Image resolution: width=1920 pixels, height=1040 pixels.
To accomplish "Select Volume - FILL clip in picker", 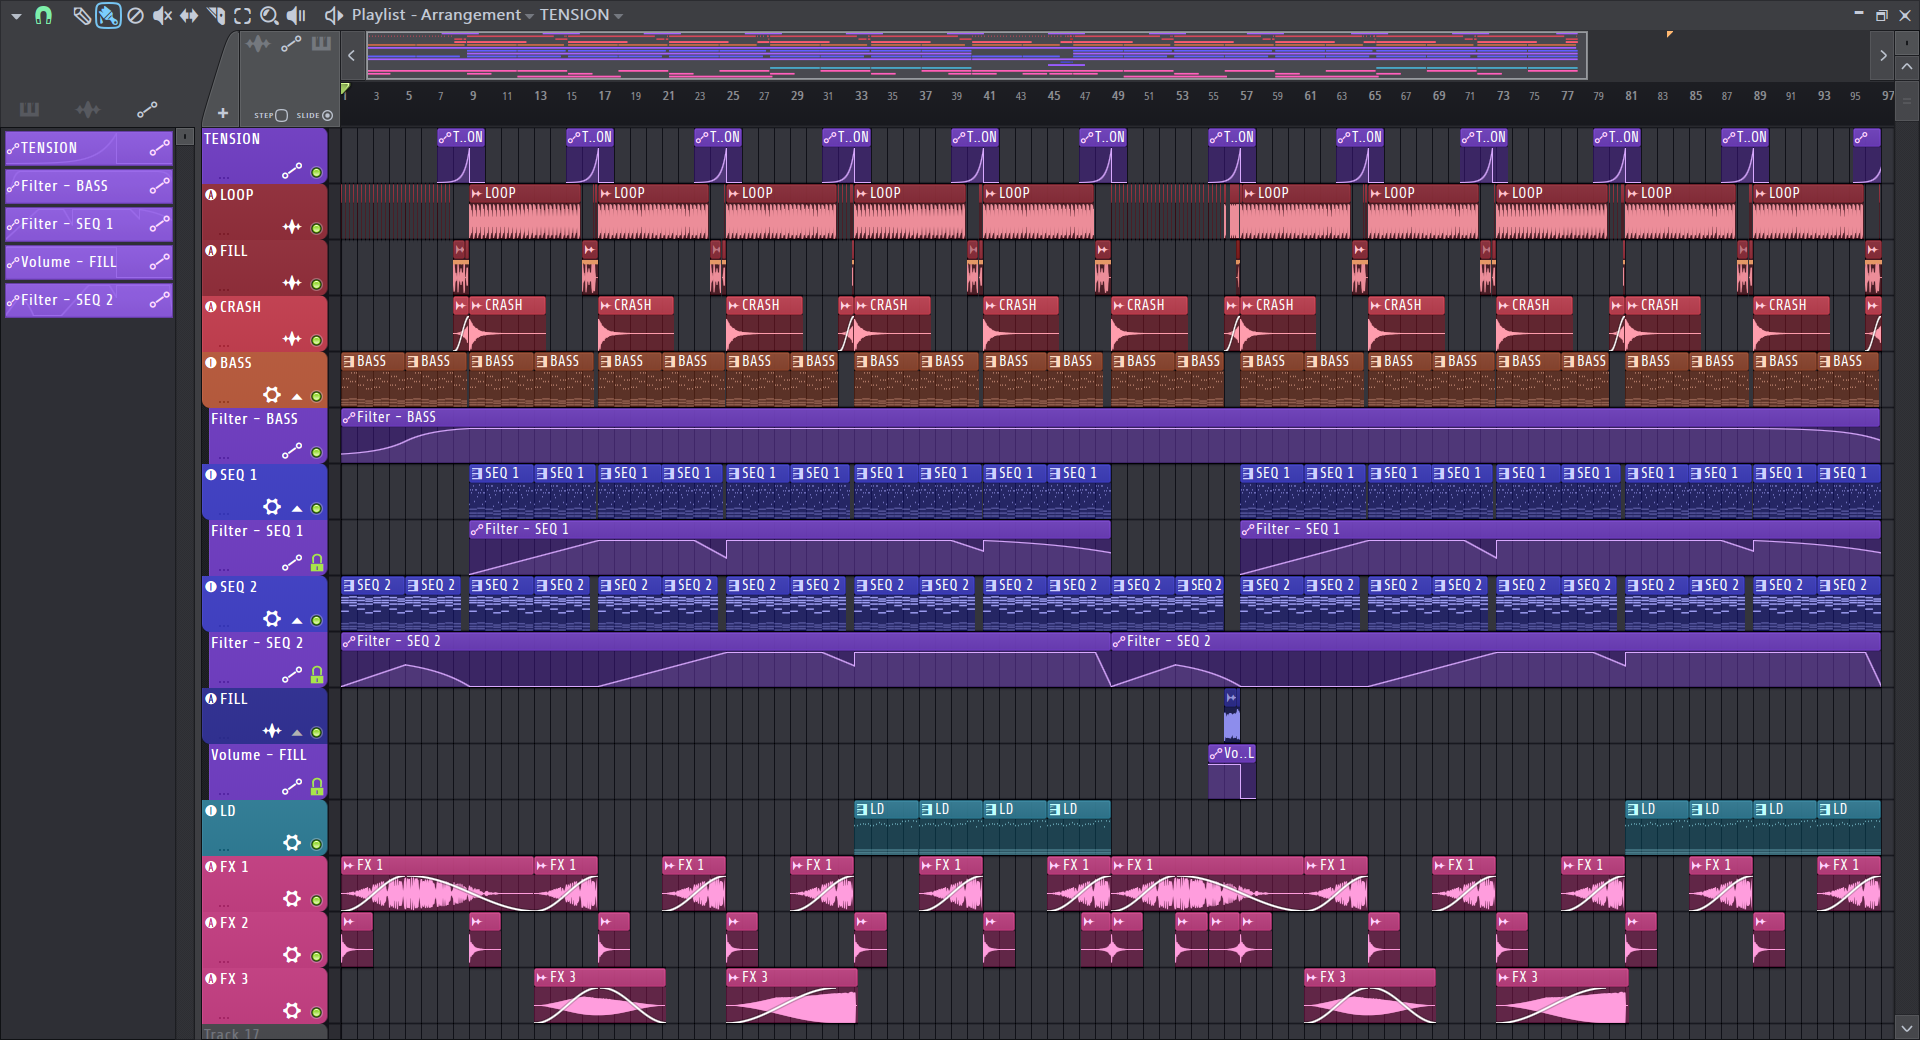I will pyautogui.click(x=89, y=262).
